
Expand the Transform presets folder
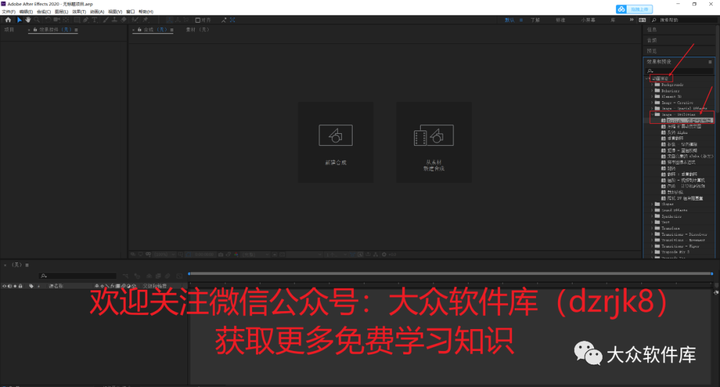[652, 228]
